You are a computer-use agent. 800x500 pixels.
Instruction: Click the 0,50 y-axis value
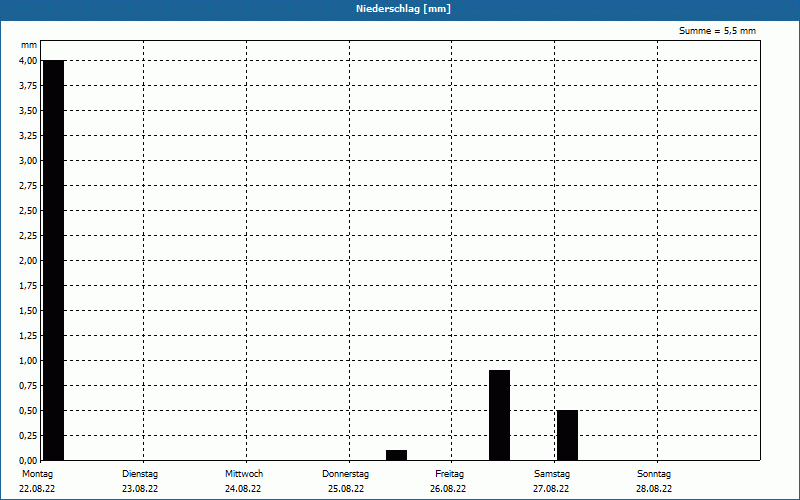[28, 411]
